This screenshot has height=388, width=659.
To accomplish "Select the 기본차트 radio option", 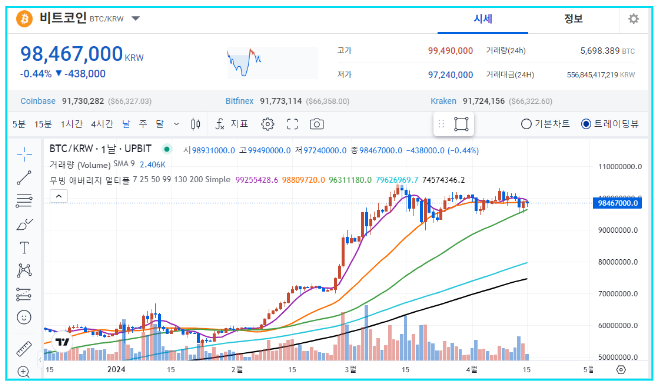I will [545, 124].
